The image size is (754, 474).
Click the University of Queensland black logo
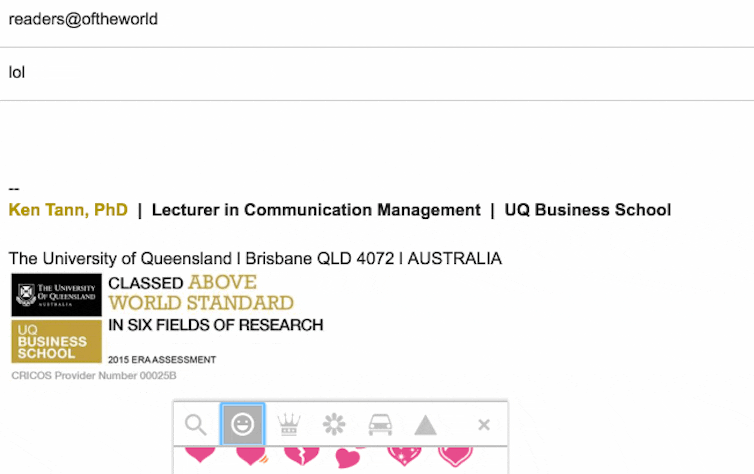57,295
